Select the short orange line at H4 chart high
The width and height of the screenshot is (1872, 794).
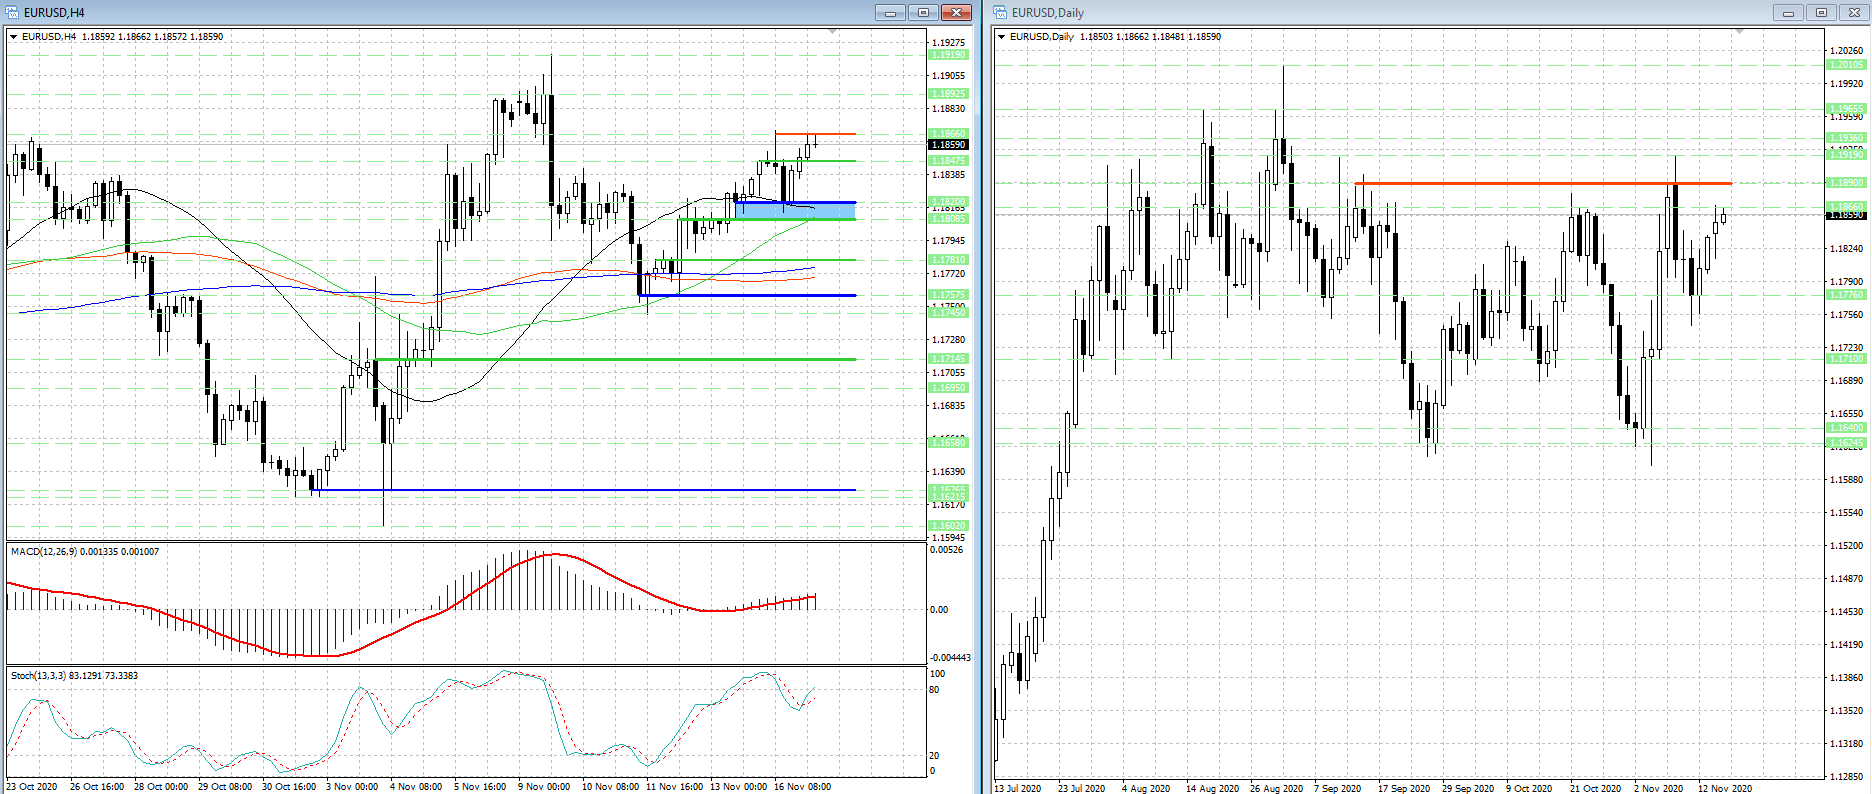pyautogui.click(x=815, y=134)
